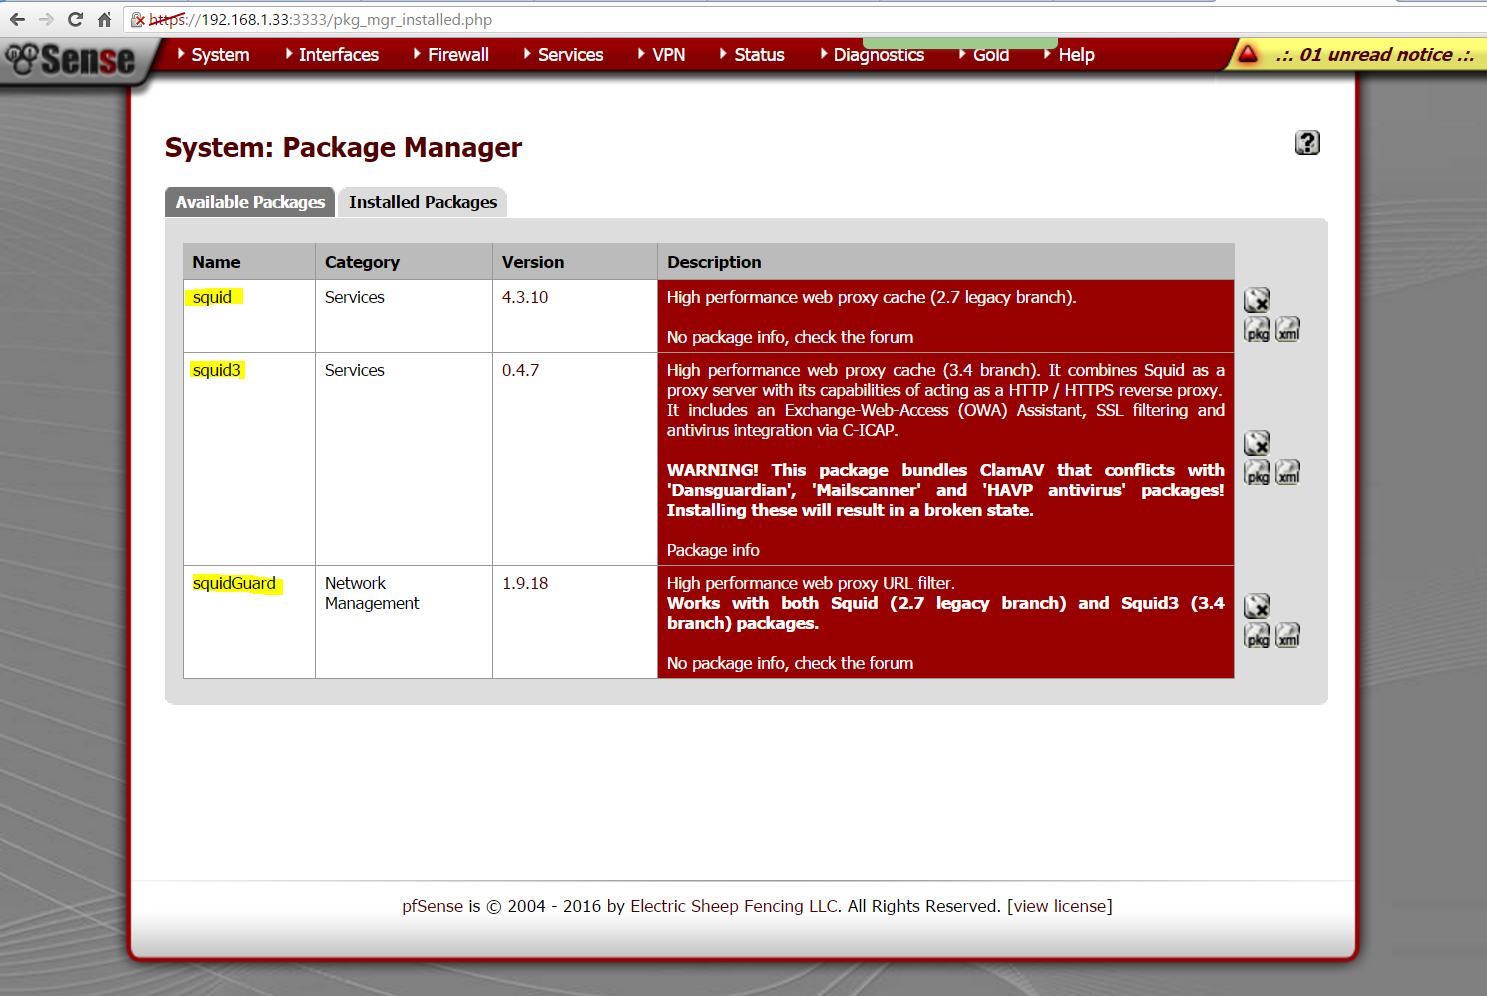This screenshot has height=996, width=1487.
Task: Reload the page with browser refresh button
Action: [x=75, y=19]
